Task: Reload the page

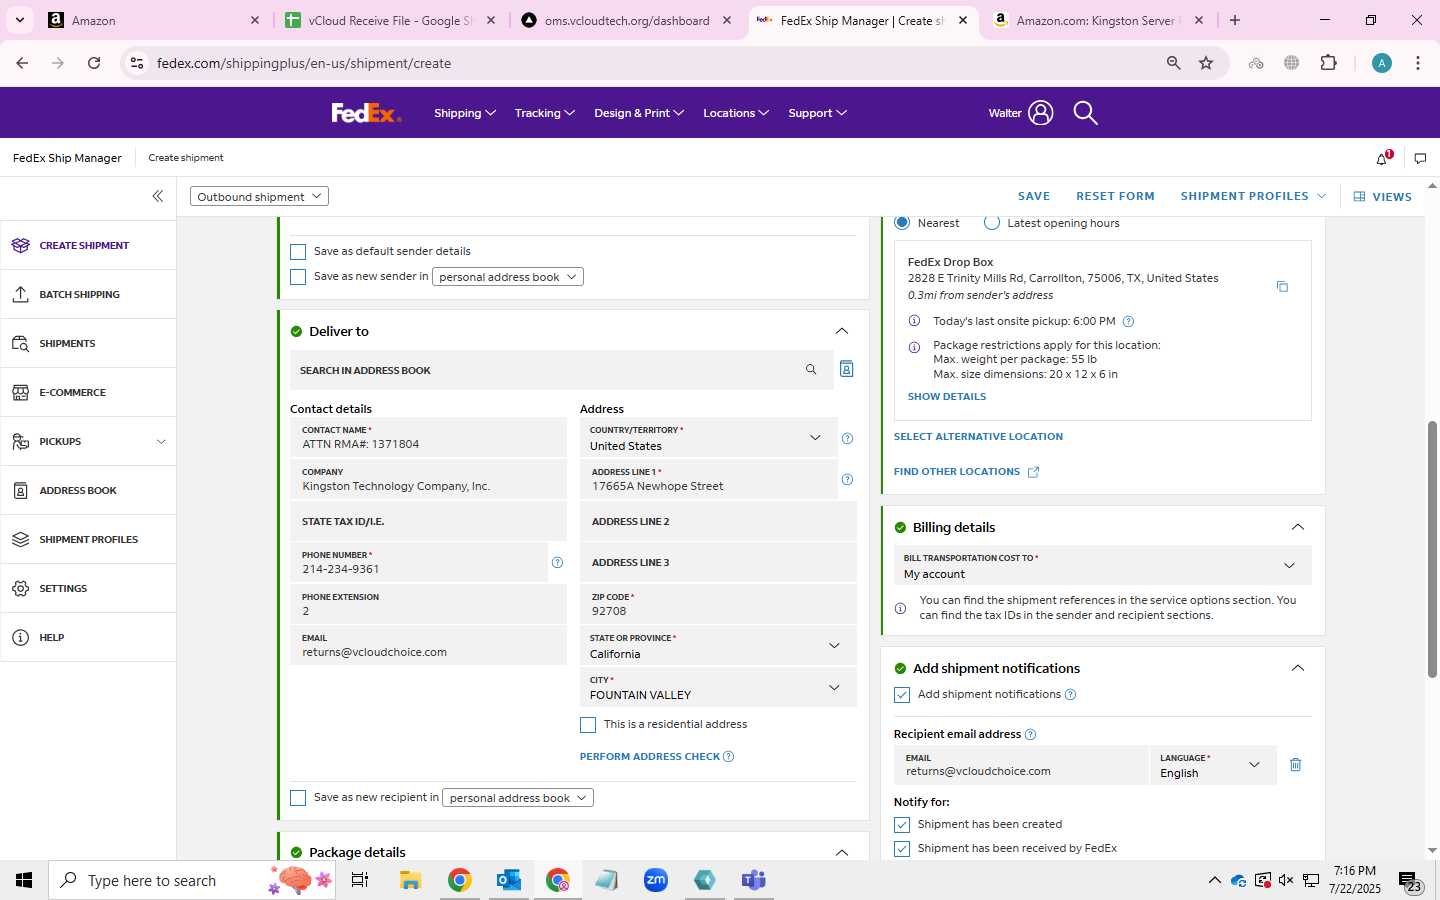Action: point(94,63)
